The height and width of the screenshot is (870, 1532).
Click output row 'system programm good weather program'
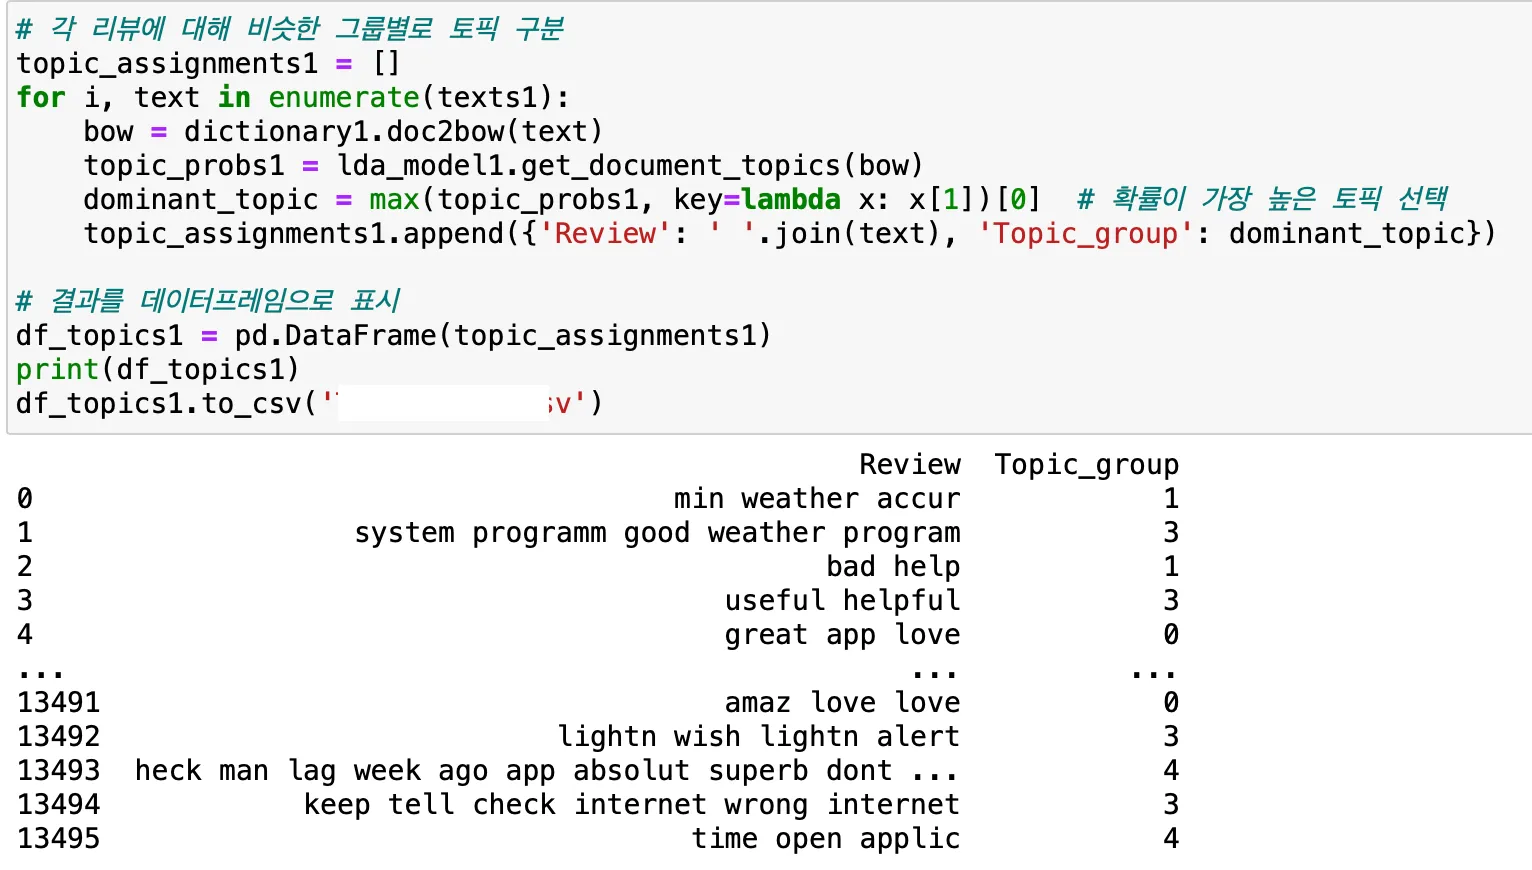(x=656, y=533)
